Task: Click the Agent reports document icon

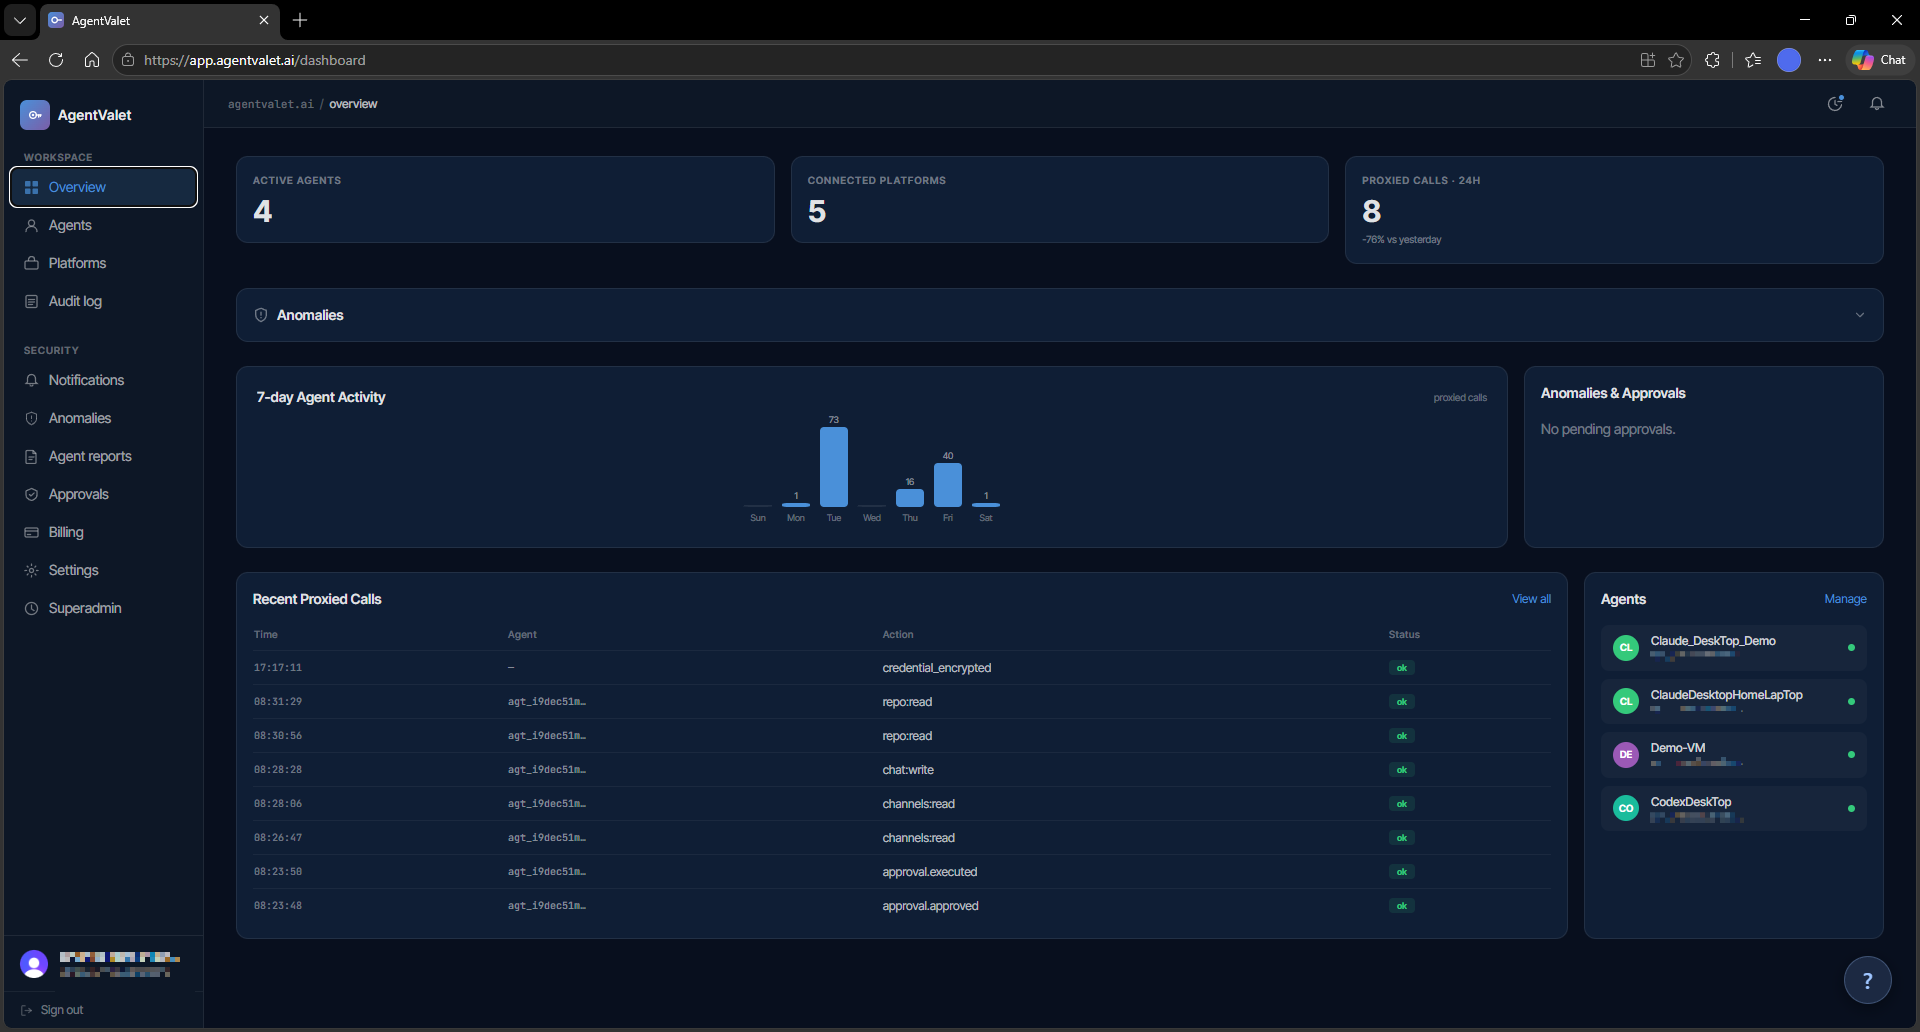Action: [31, 456]
